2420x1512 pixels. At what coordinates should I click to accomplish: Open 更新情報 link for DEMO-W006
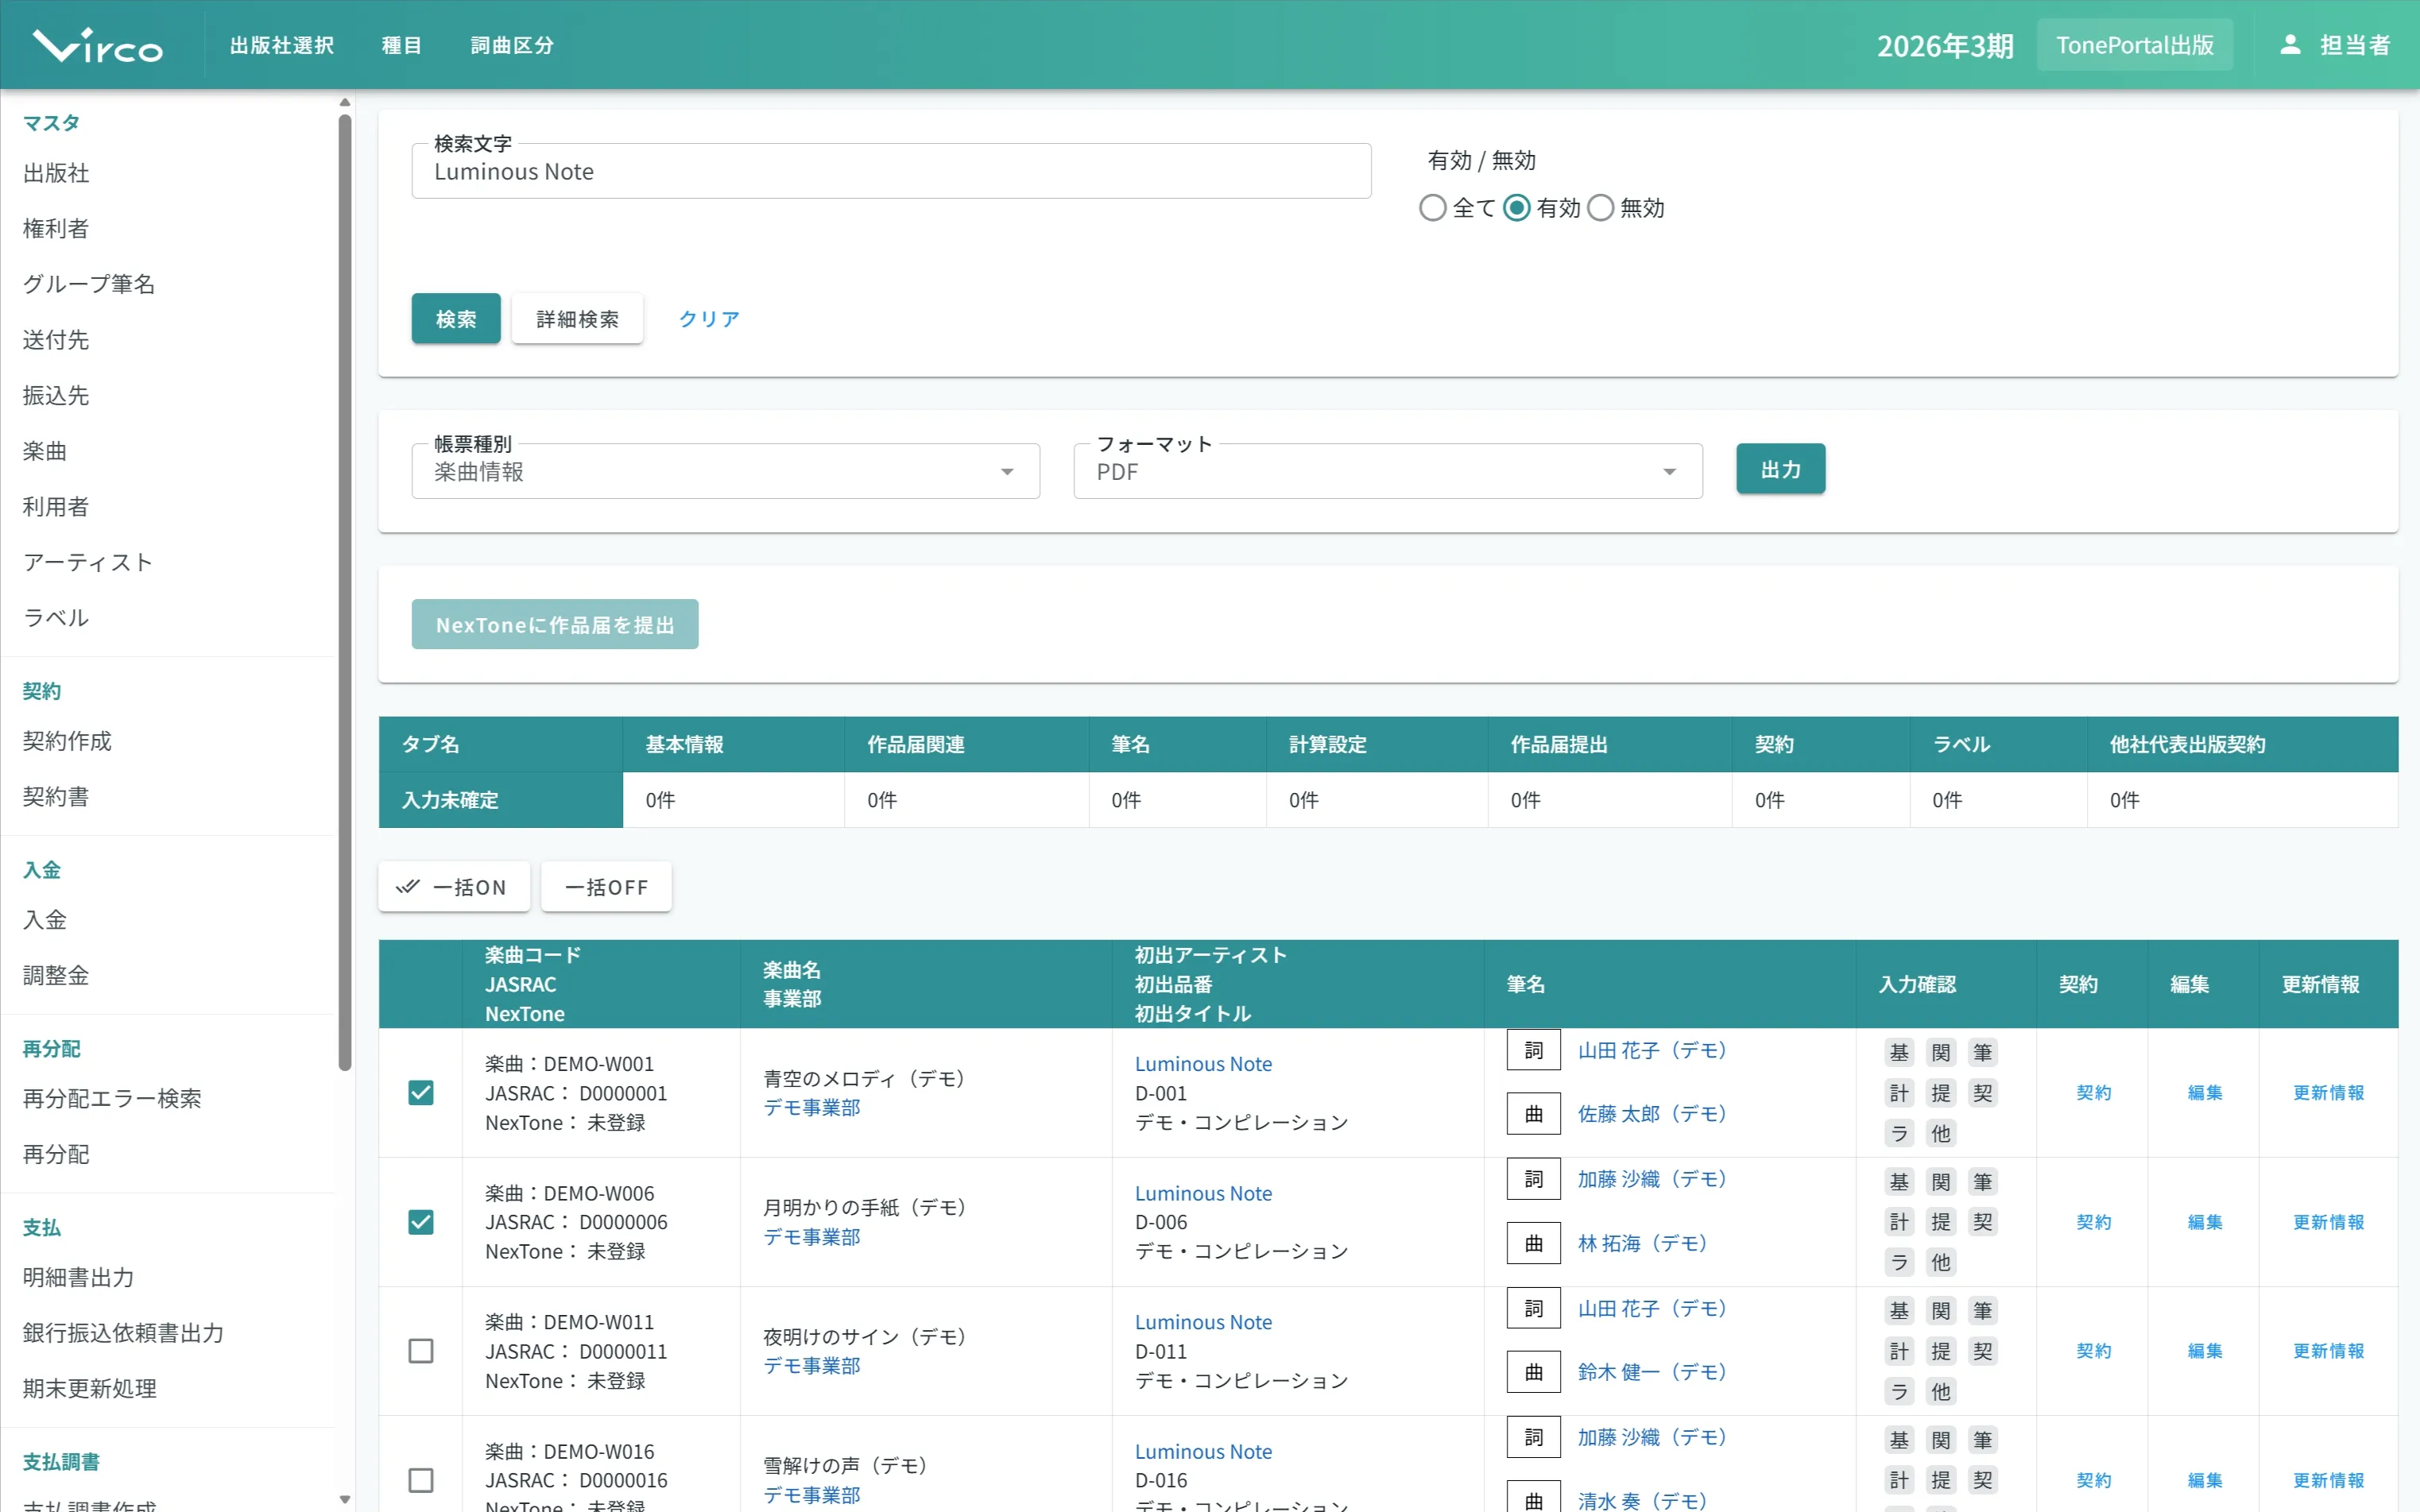[2329, 1222]
